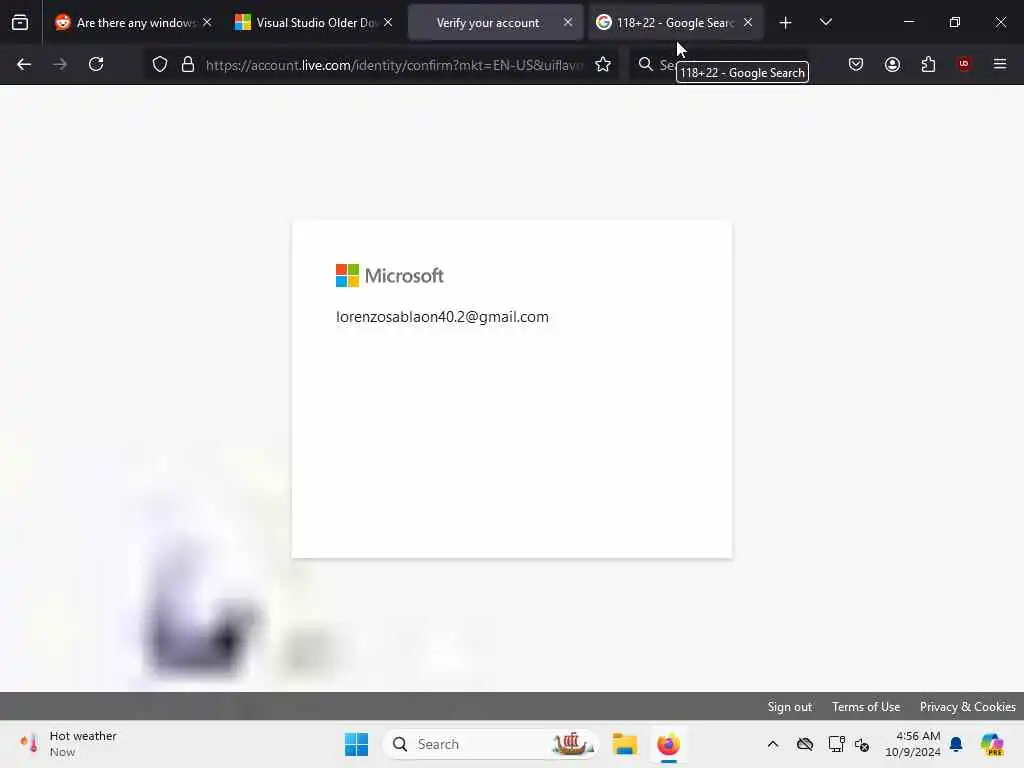This screenshot has width=1024, height=768.
Task: Close the Reddit tab
Action: tap(207, 22)
